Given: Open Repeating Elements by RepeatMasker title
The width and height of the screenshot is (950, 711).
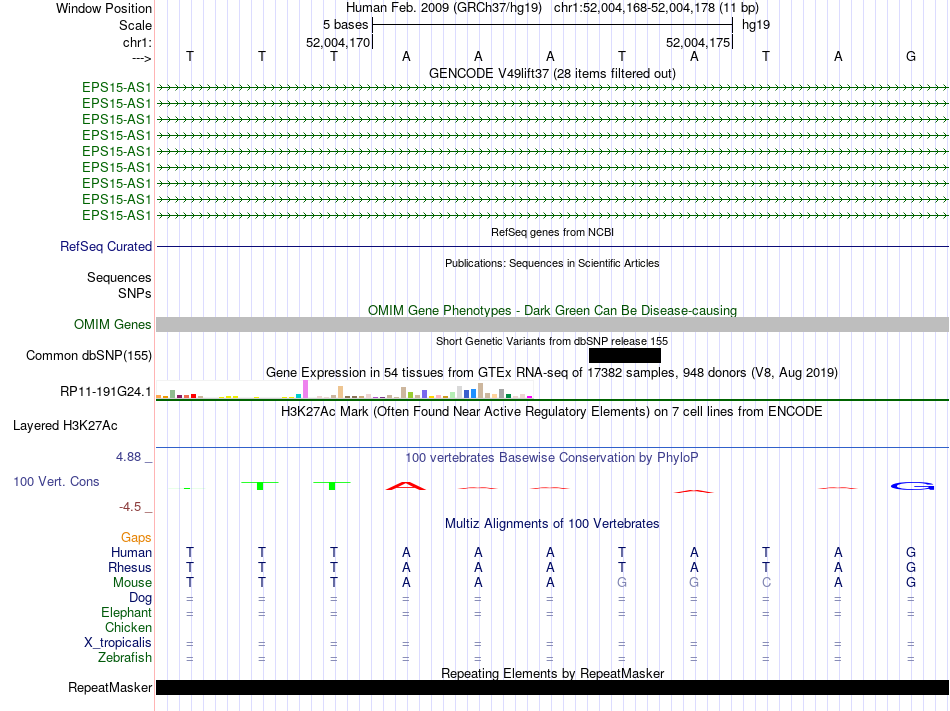Looking at the screenshot, I should click(x=552, y=673).
